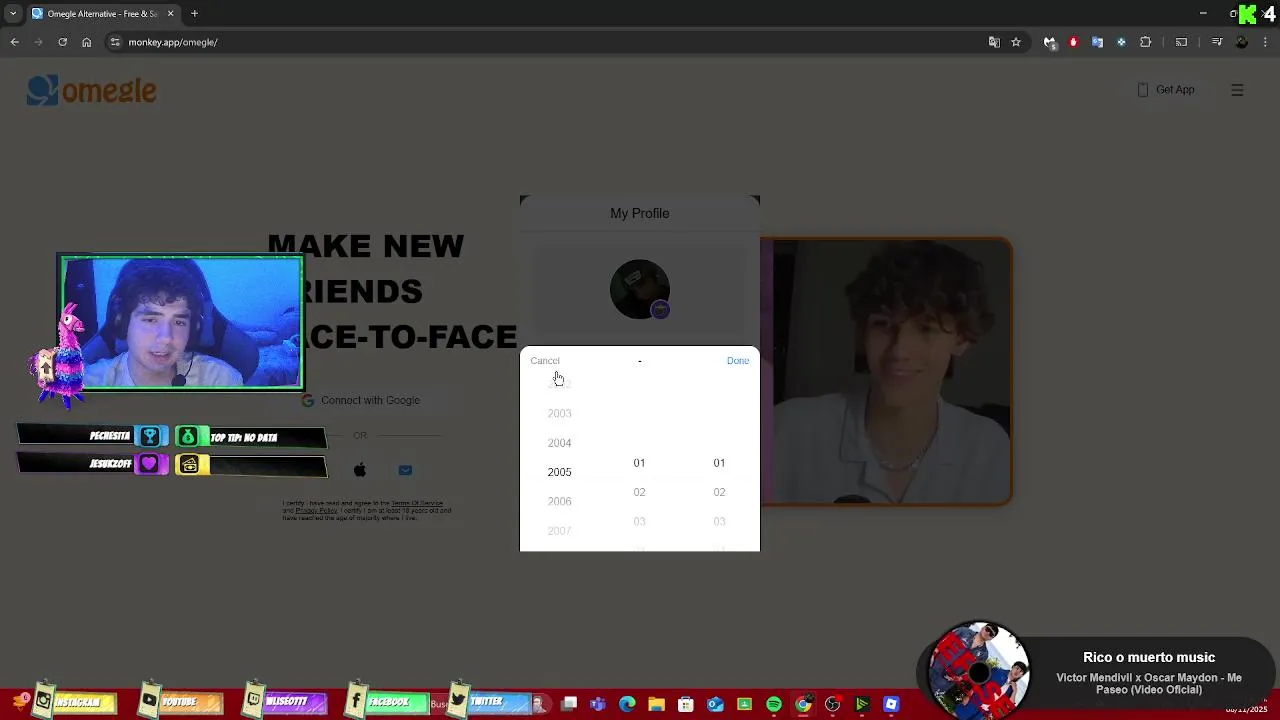Click the Facebook overlay badge

(x=388, y=702)
